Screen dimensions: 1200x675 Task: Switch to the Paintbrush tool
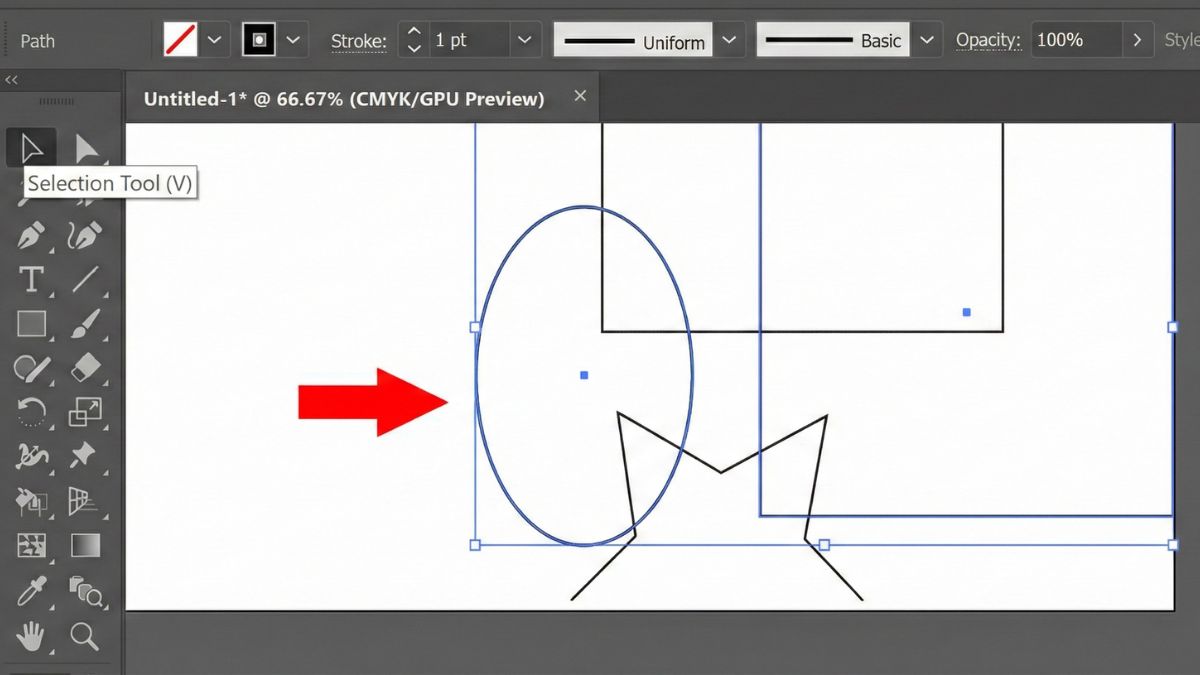click(85, 324)
